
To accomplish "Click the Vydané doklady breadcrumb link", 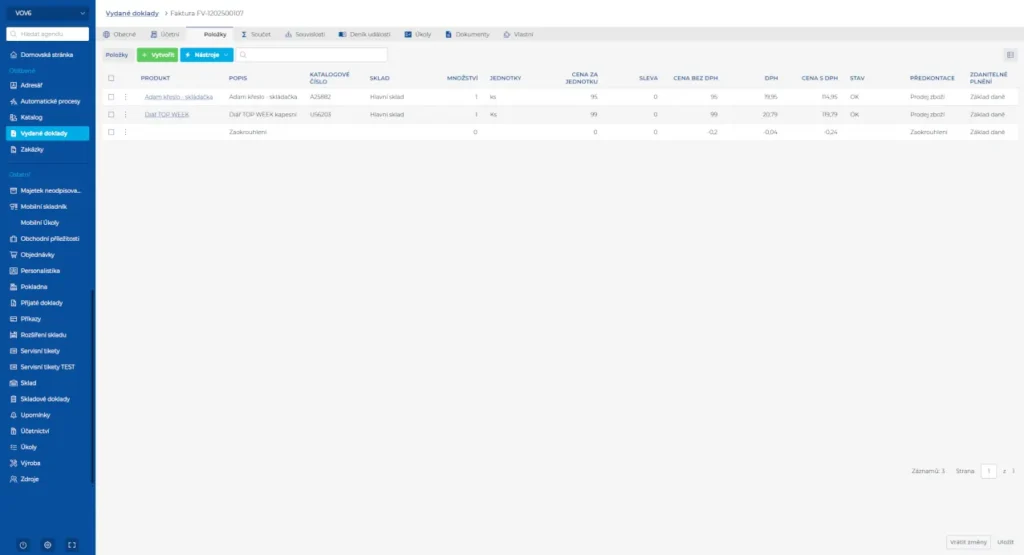I will (132, 13).
